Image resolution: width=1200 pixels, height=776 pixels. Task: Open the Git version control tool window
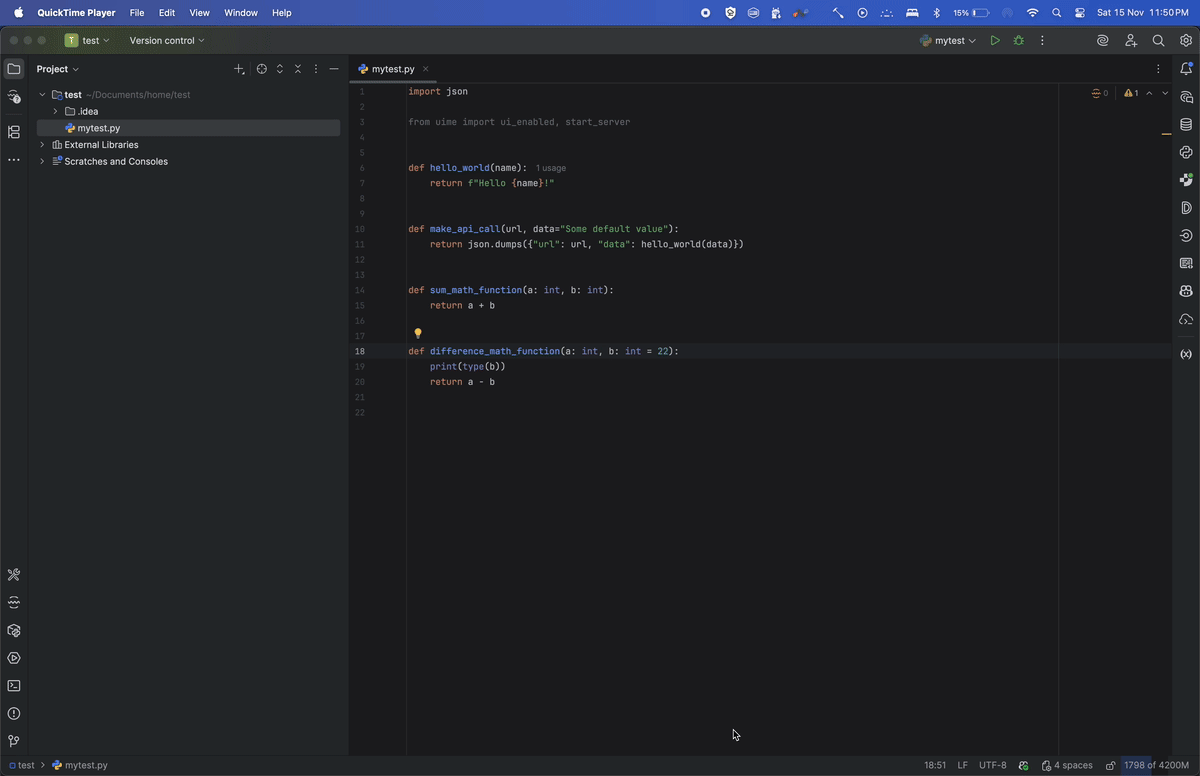click(14, 741)
